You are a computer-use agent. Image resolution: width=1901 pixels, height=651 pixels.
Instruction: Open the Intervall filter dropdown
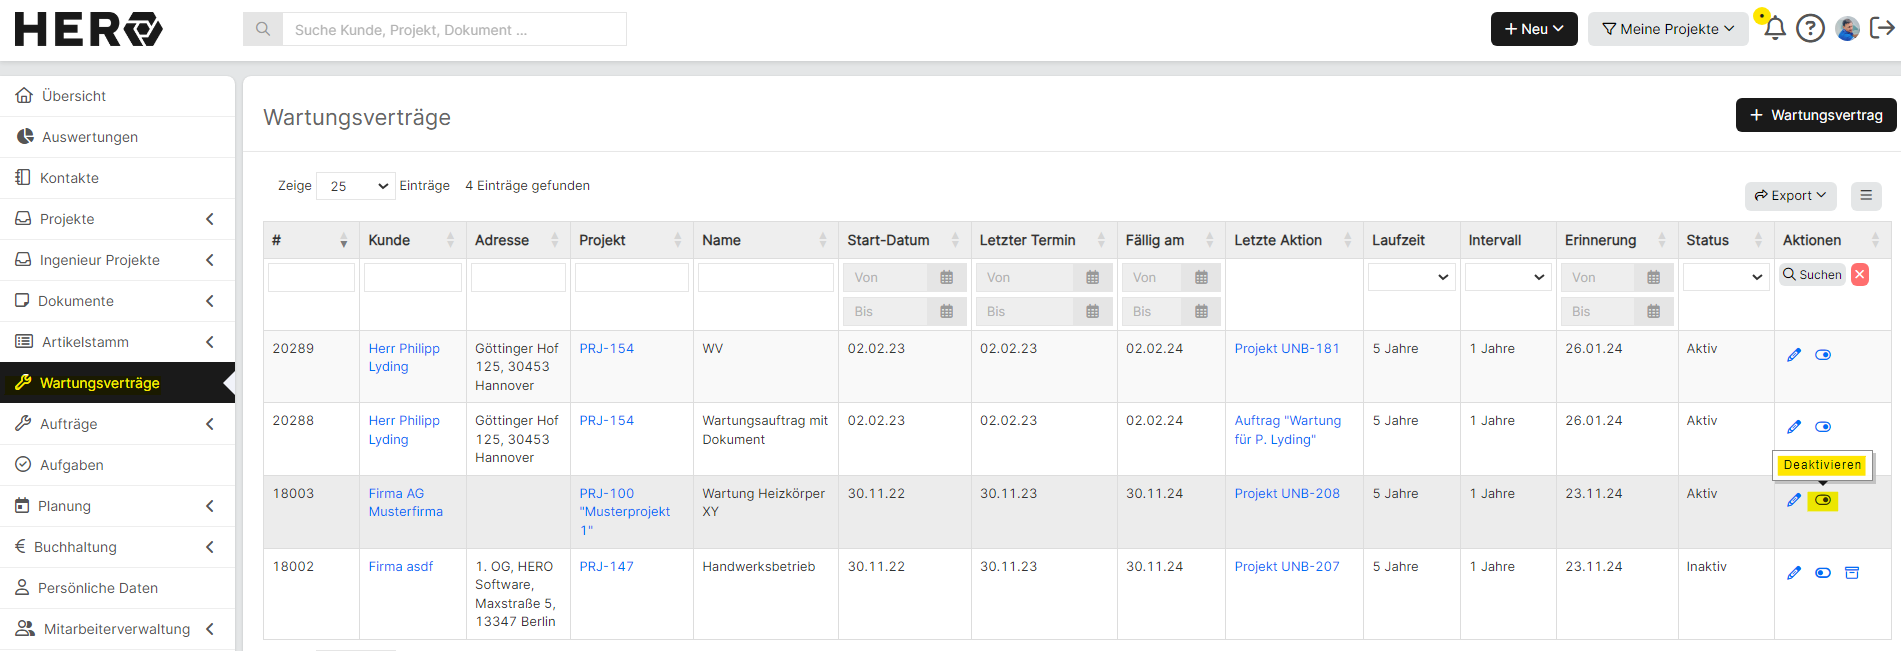[x=1508, y=277]
